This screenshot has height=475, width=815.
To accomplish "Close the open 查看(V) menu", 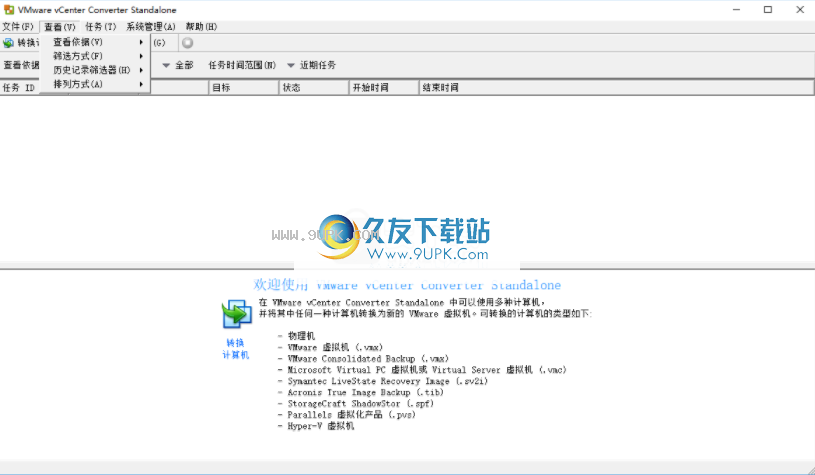I will coord(60,27).
